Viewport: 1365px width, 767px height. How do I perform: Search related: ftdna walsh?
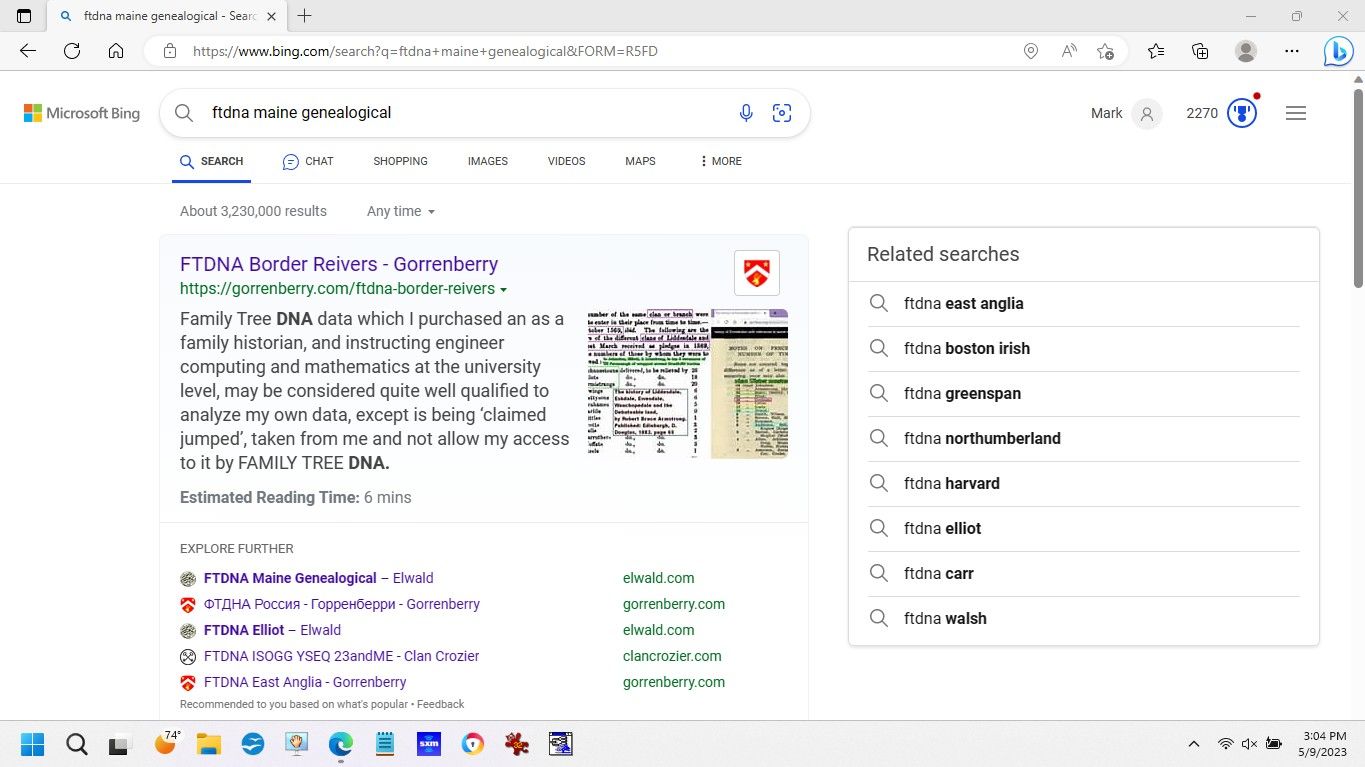point(1084,618)
